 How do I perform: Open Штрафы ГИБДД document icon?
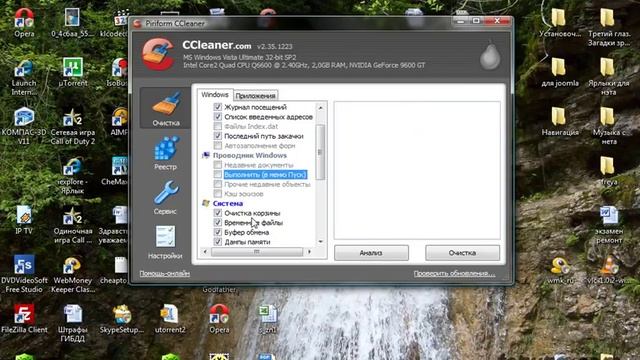73,323
